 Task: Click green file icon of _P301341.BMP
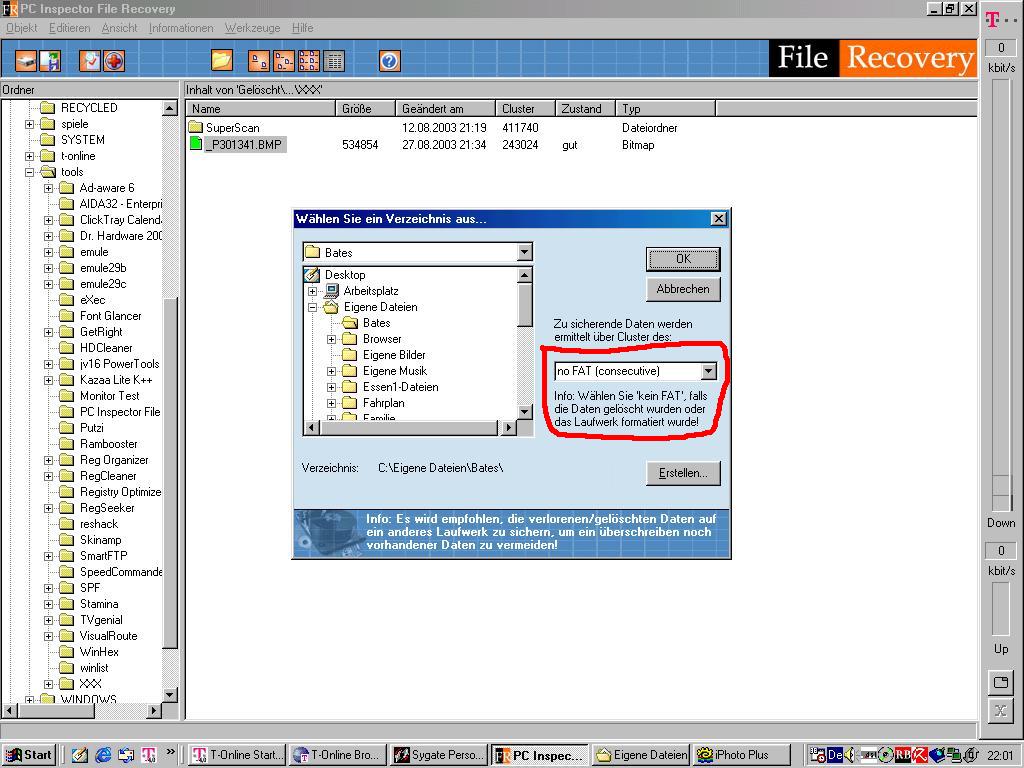point(196,144)
